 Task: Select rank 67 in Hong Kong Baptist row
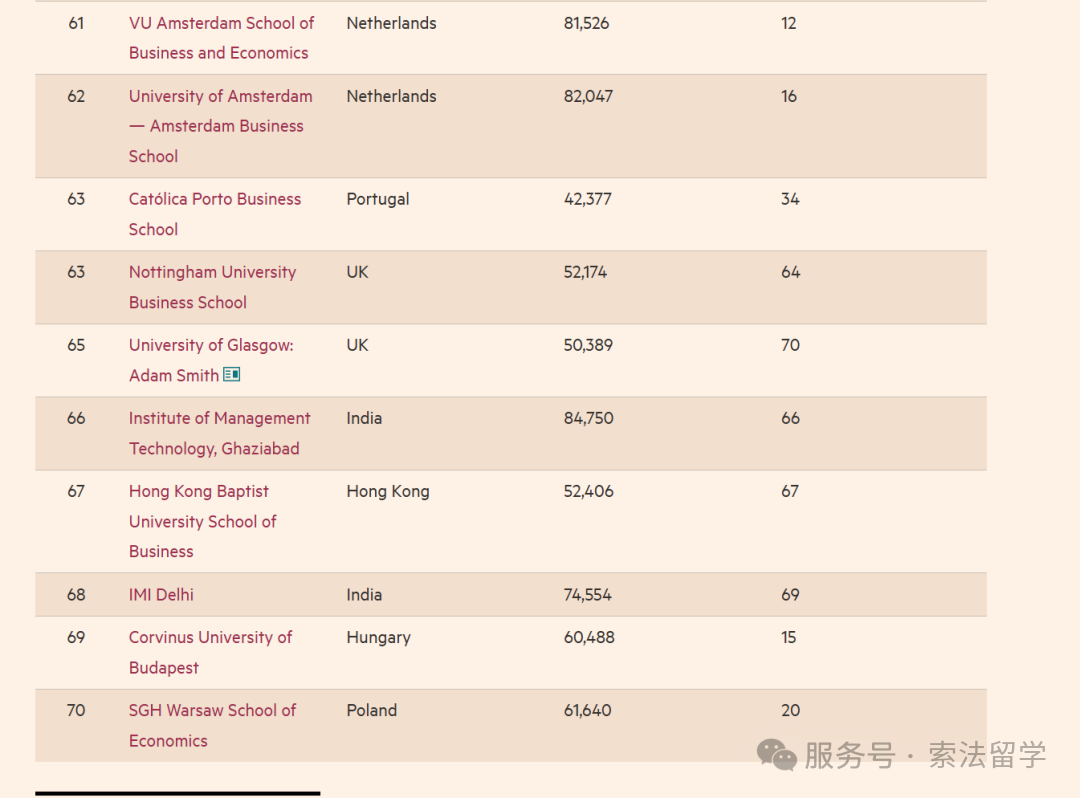pos(76,491)
